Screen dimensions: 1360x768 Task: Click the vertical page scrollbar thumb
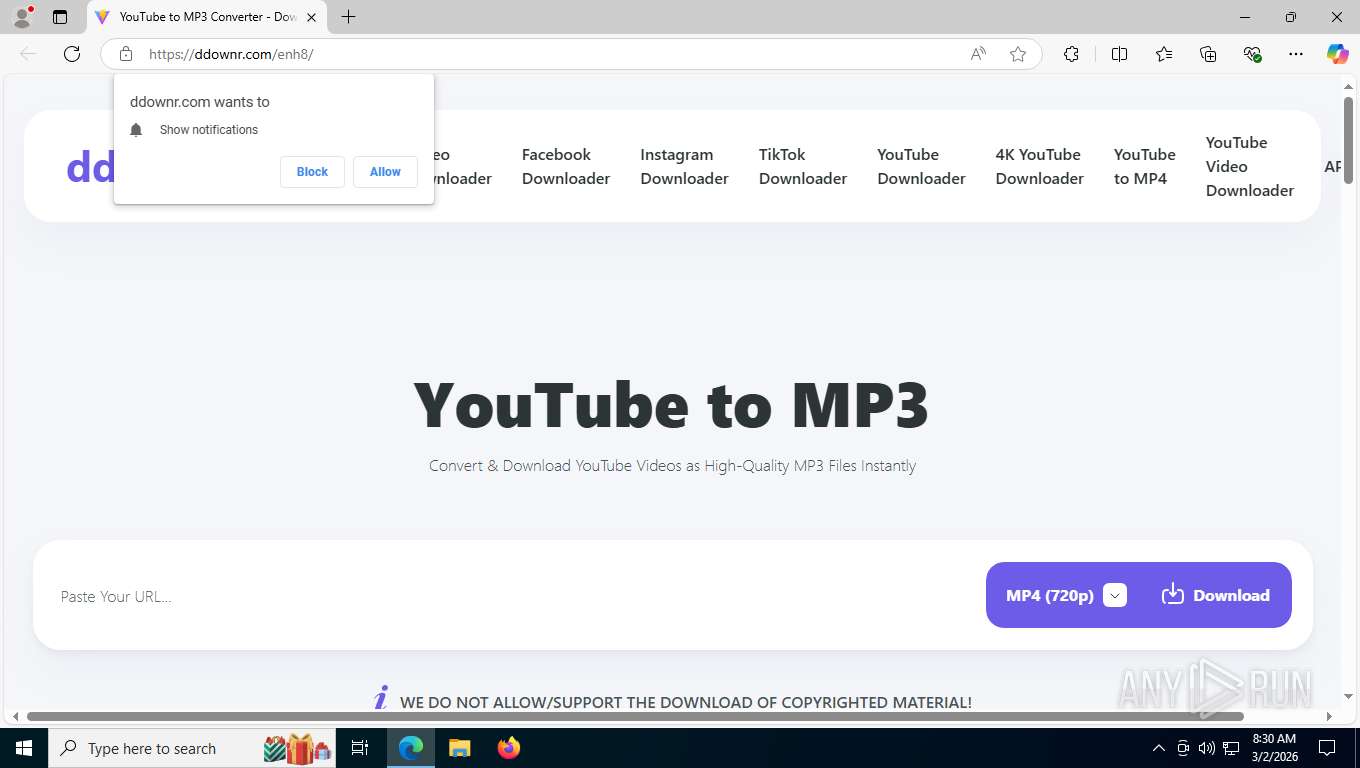pos(1348,140)
